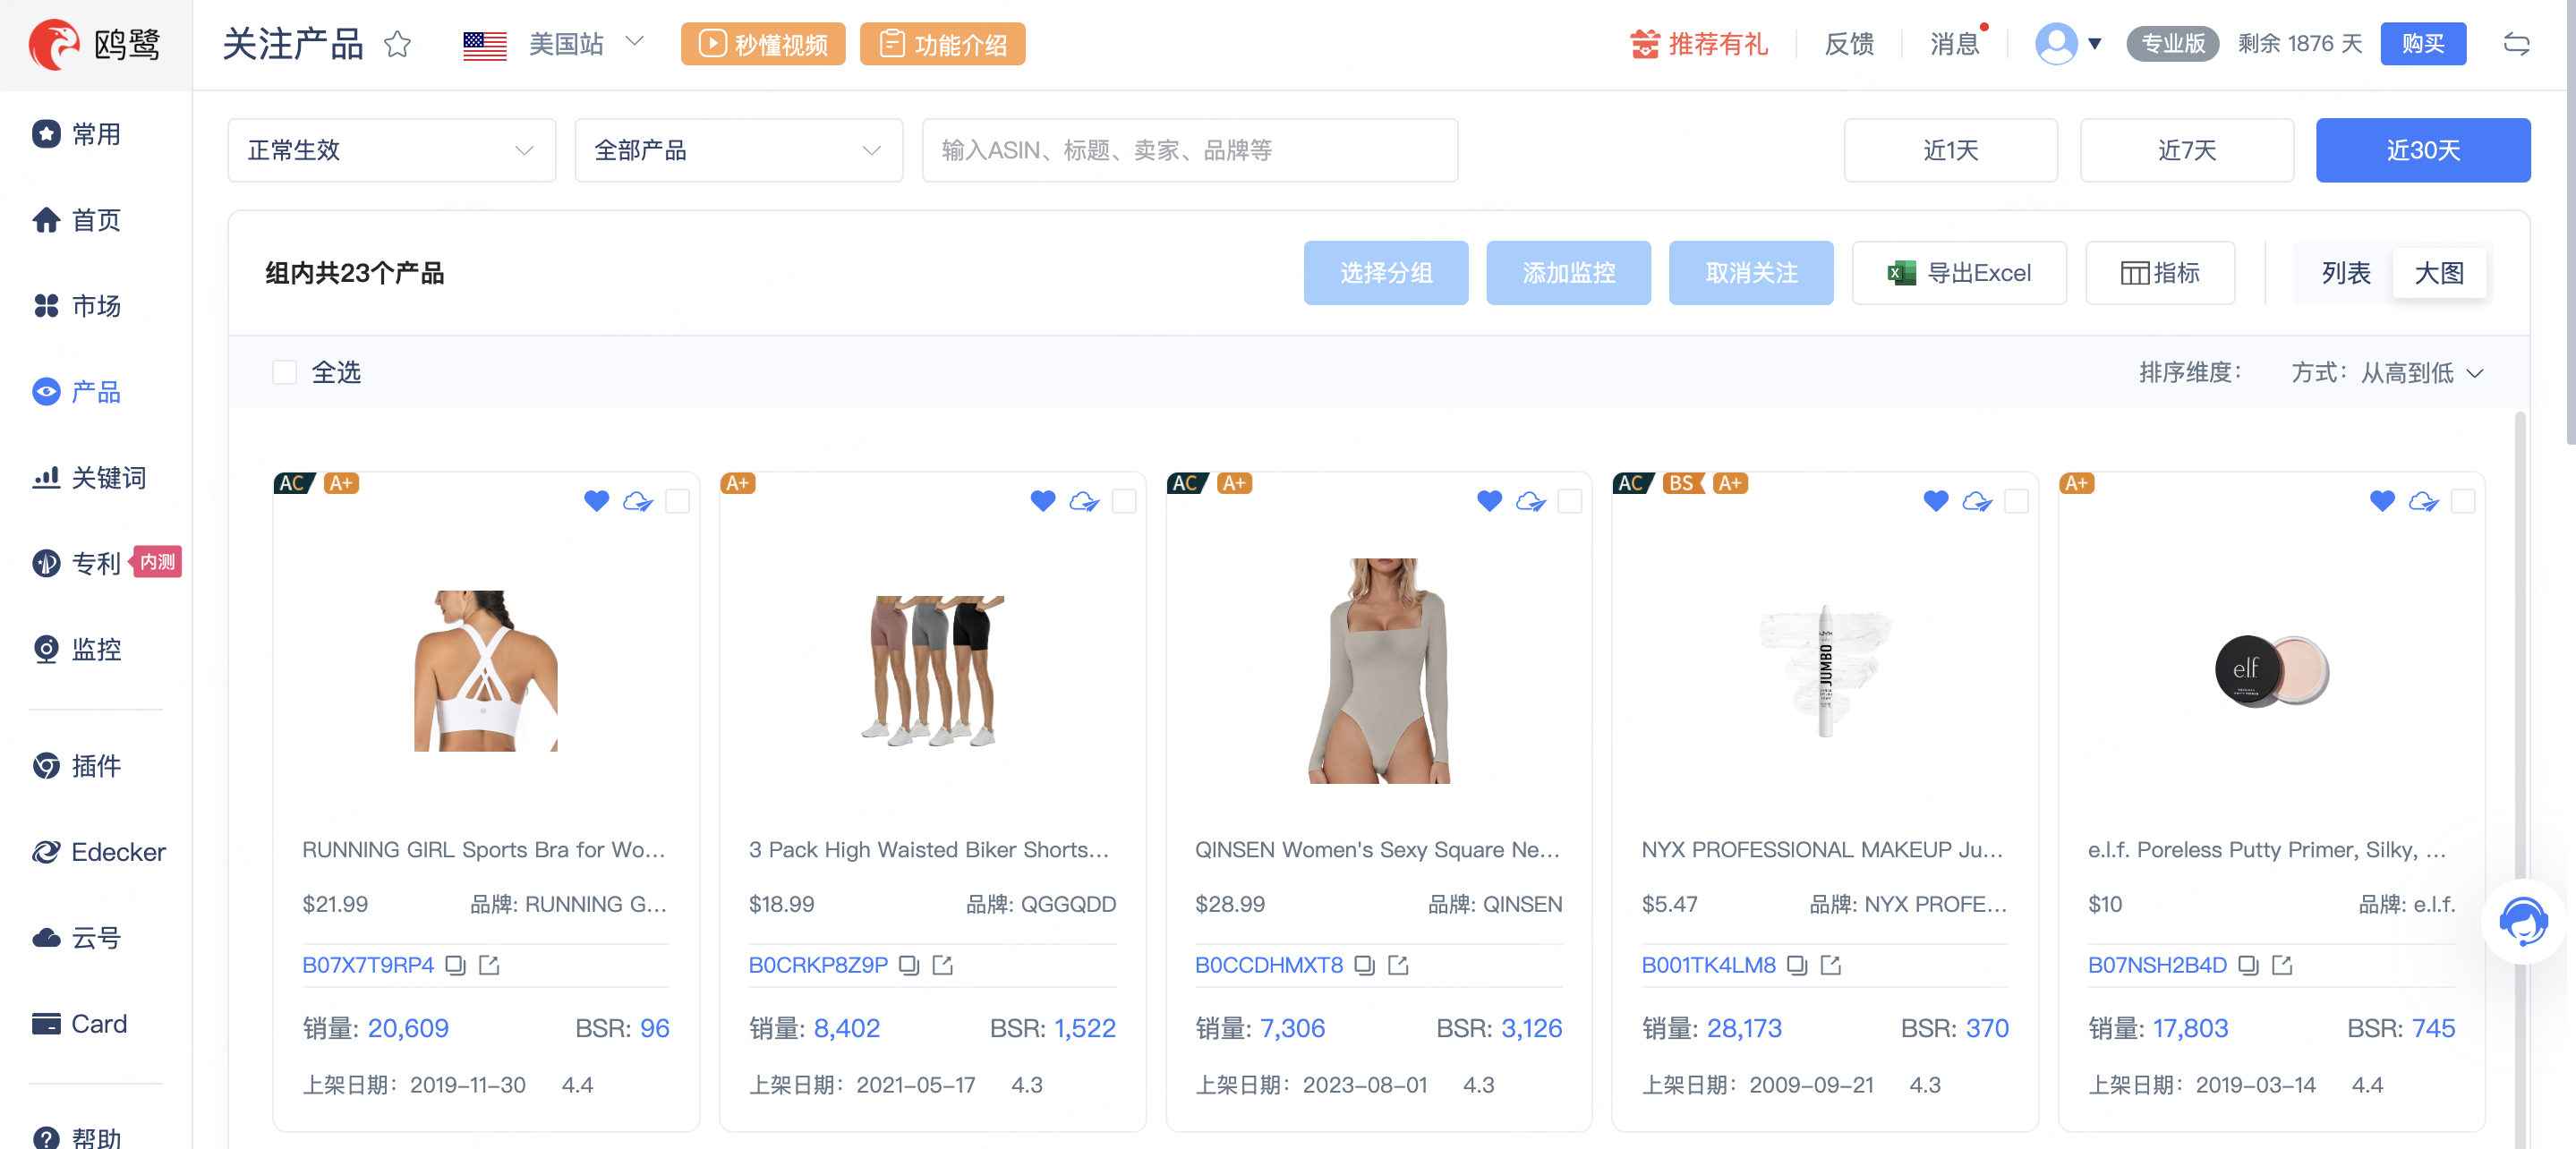Open Card in sidebar
Image resolution: width=2576 pixels, height=1149 pixels.
[80, 1023]
